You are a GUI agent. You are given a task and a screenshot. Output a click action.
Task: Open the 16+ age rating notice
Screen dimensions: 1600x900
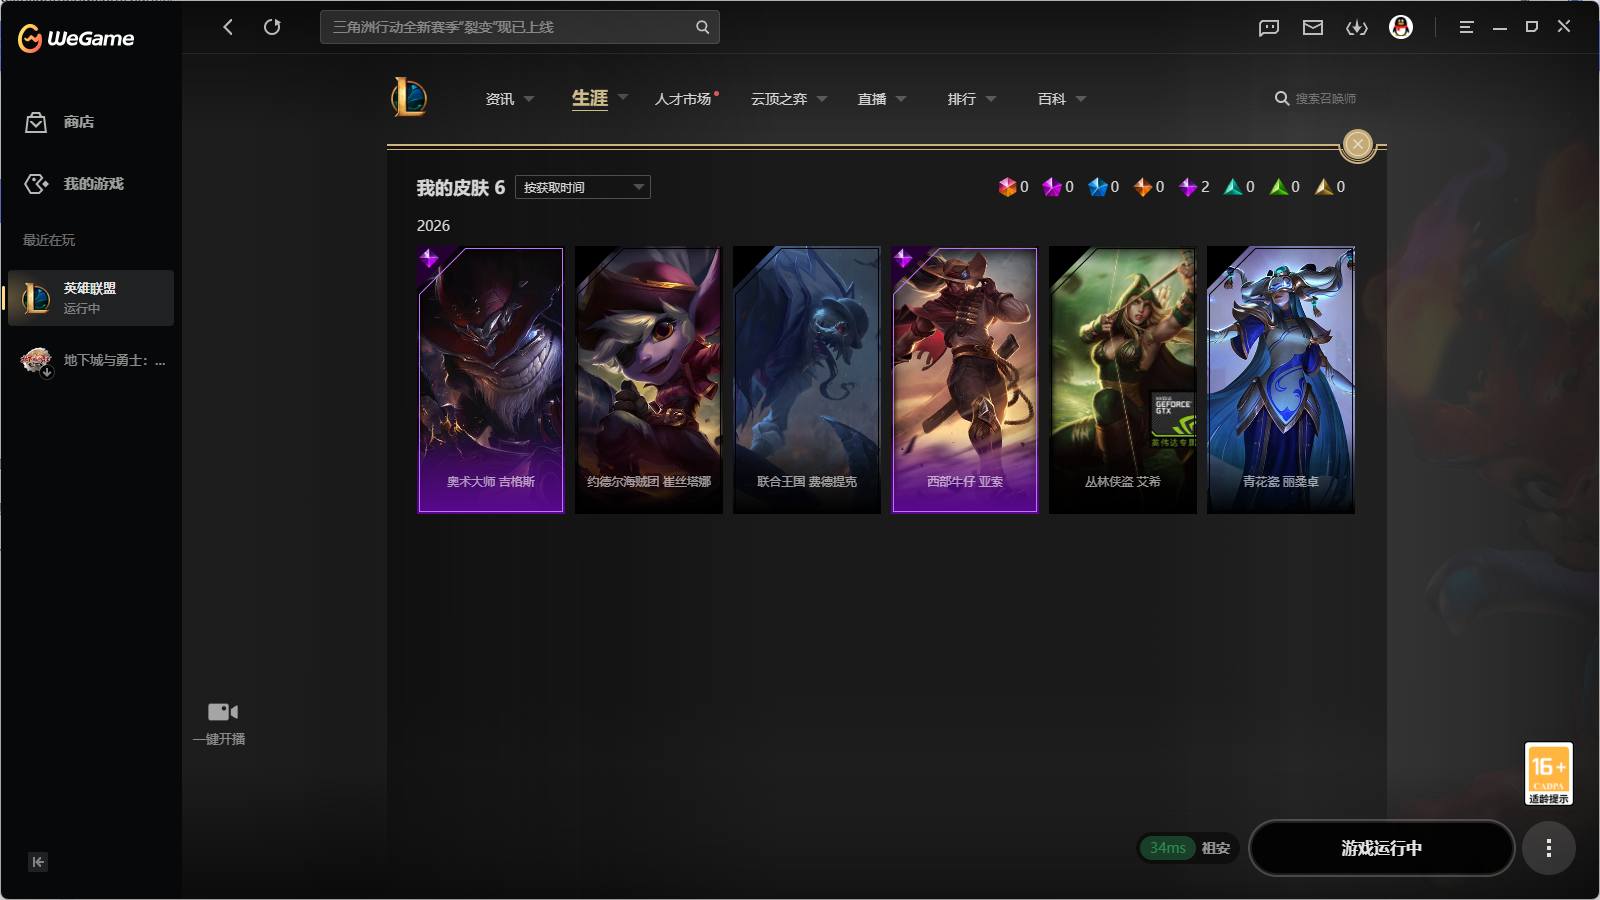coord(1548,773)
